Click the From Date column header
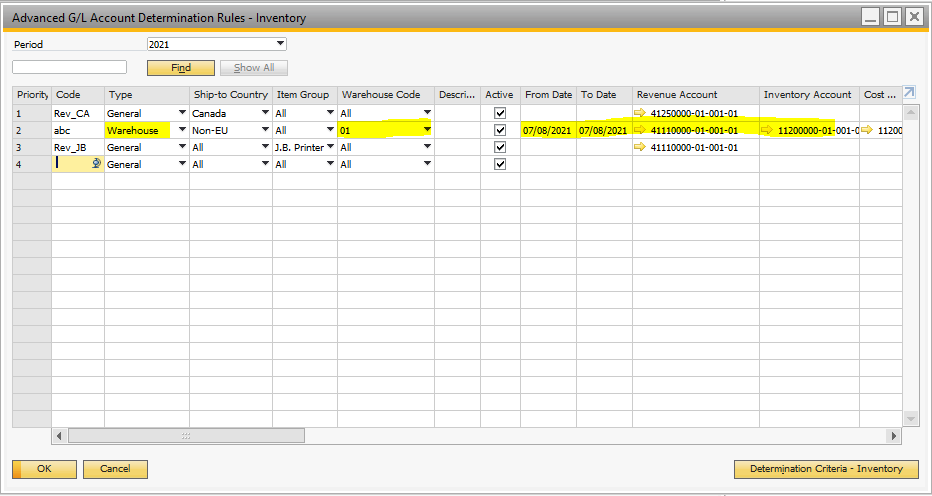932x496 pixels. pos(549,95)
